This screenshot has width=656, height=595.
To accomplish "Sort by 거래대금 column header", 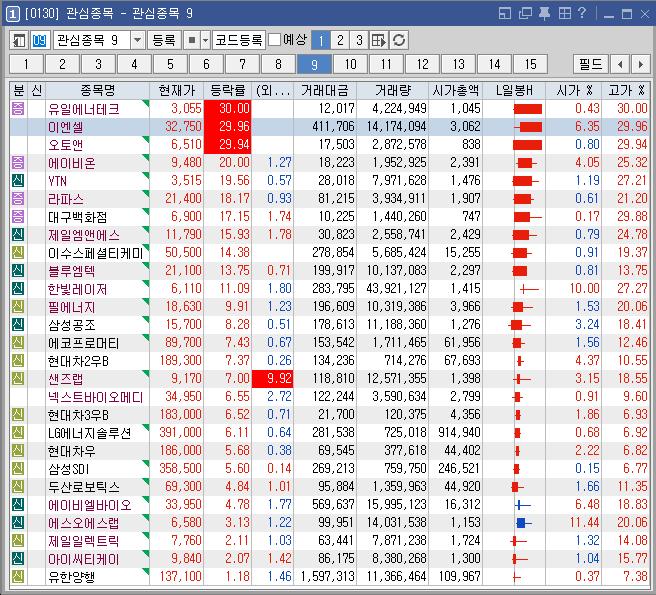I will coord(325,90).
